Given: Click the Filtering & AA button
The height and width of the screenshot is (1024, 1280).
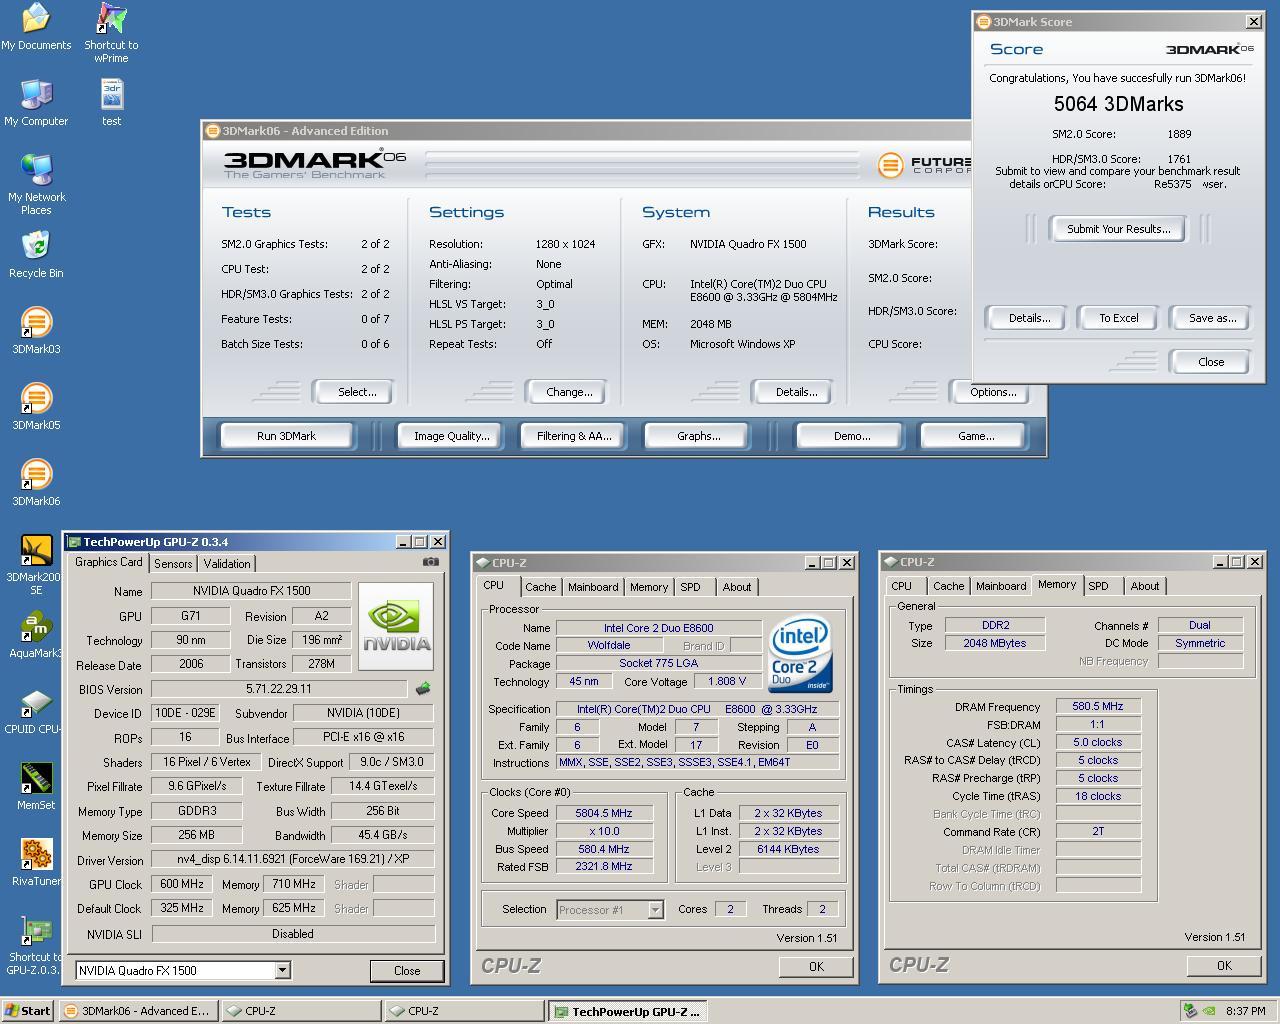Looking at the screenshot, I should (574, 436).
